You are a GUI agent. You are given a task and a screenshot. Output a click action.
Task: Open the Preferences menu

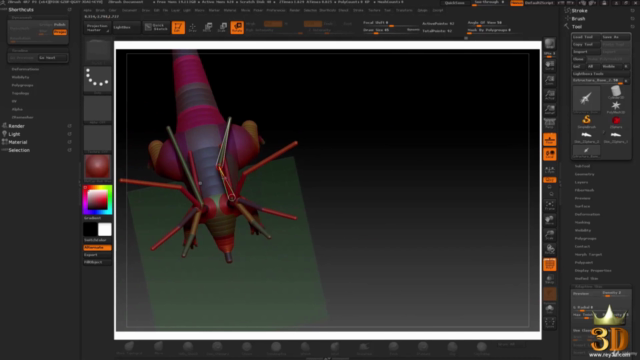point(276,10)
